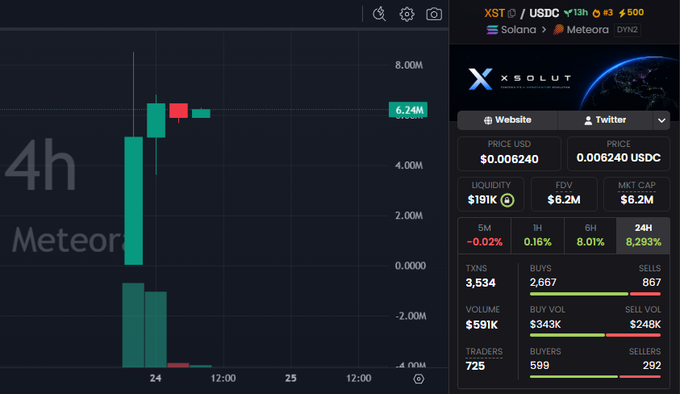The width and height of the screenshot is (680, 394).
Task: Click the 500 boosts lightning badge
Action: coord(631,13)
